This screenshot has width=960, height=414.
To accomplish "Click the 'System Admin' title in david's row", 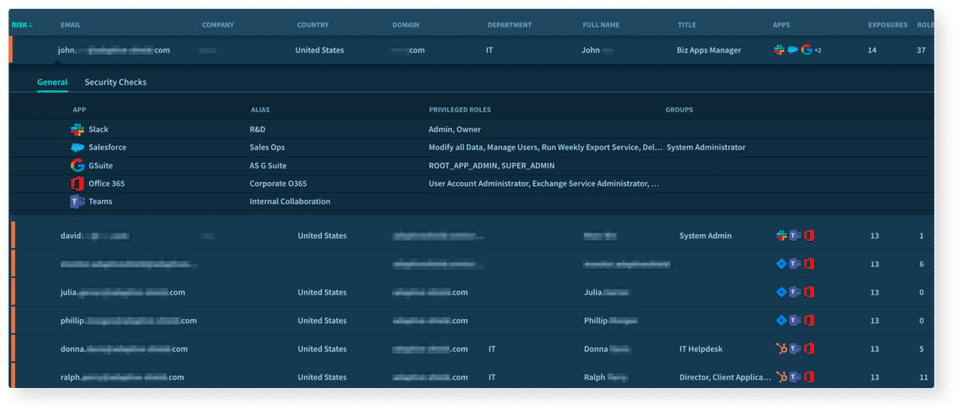I will (705, 236).
